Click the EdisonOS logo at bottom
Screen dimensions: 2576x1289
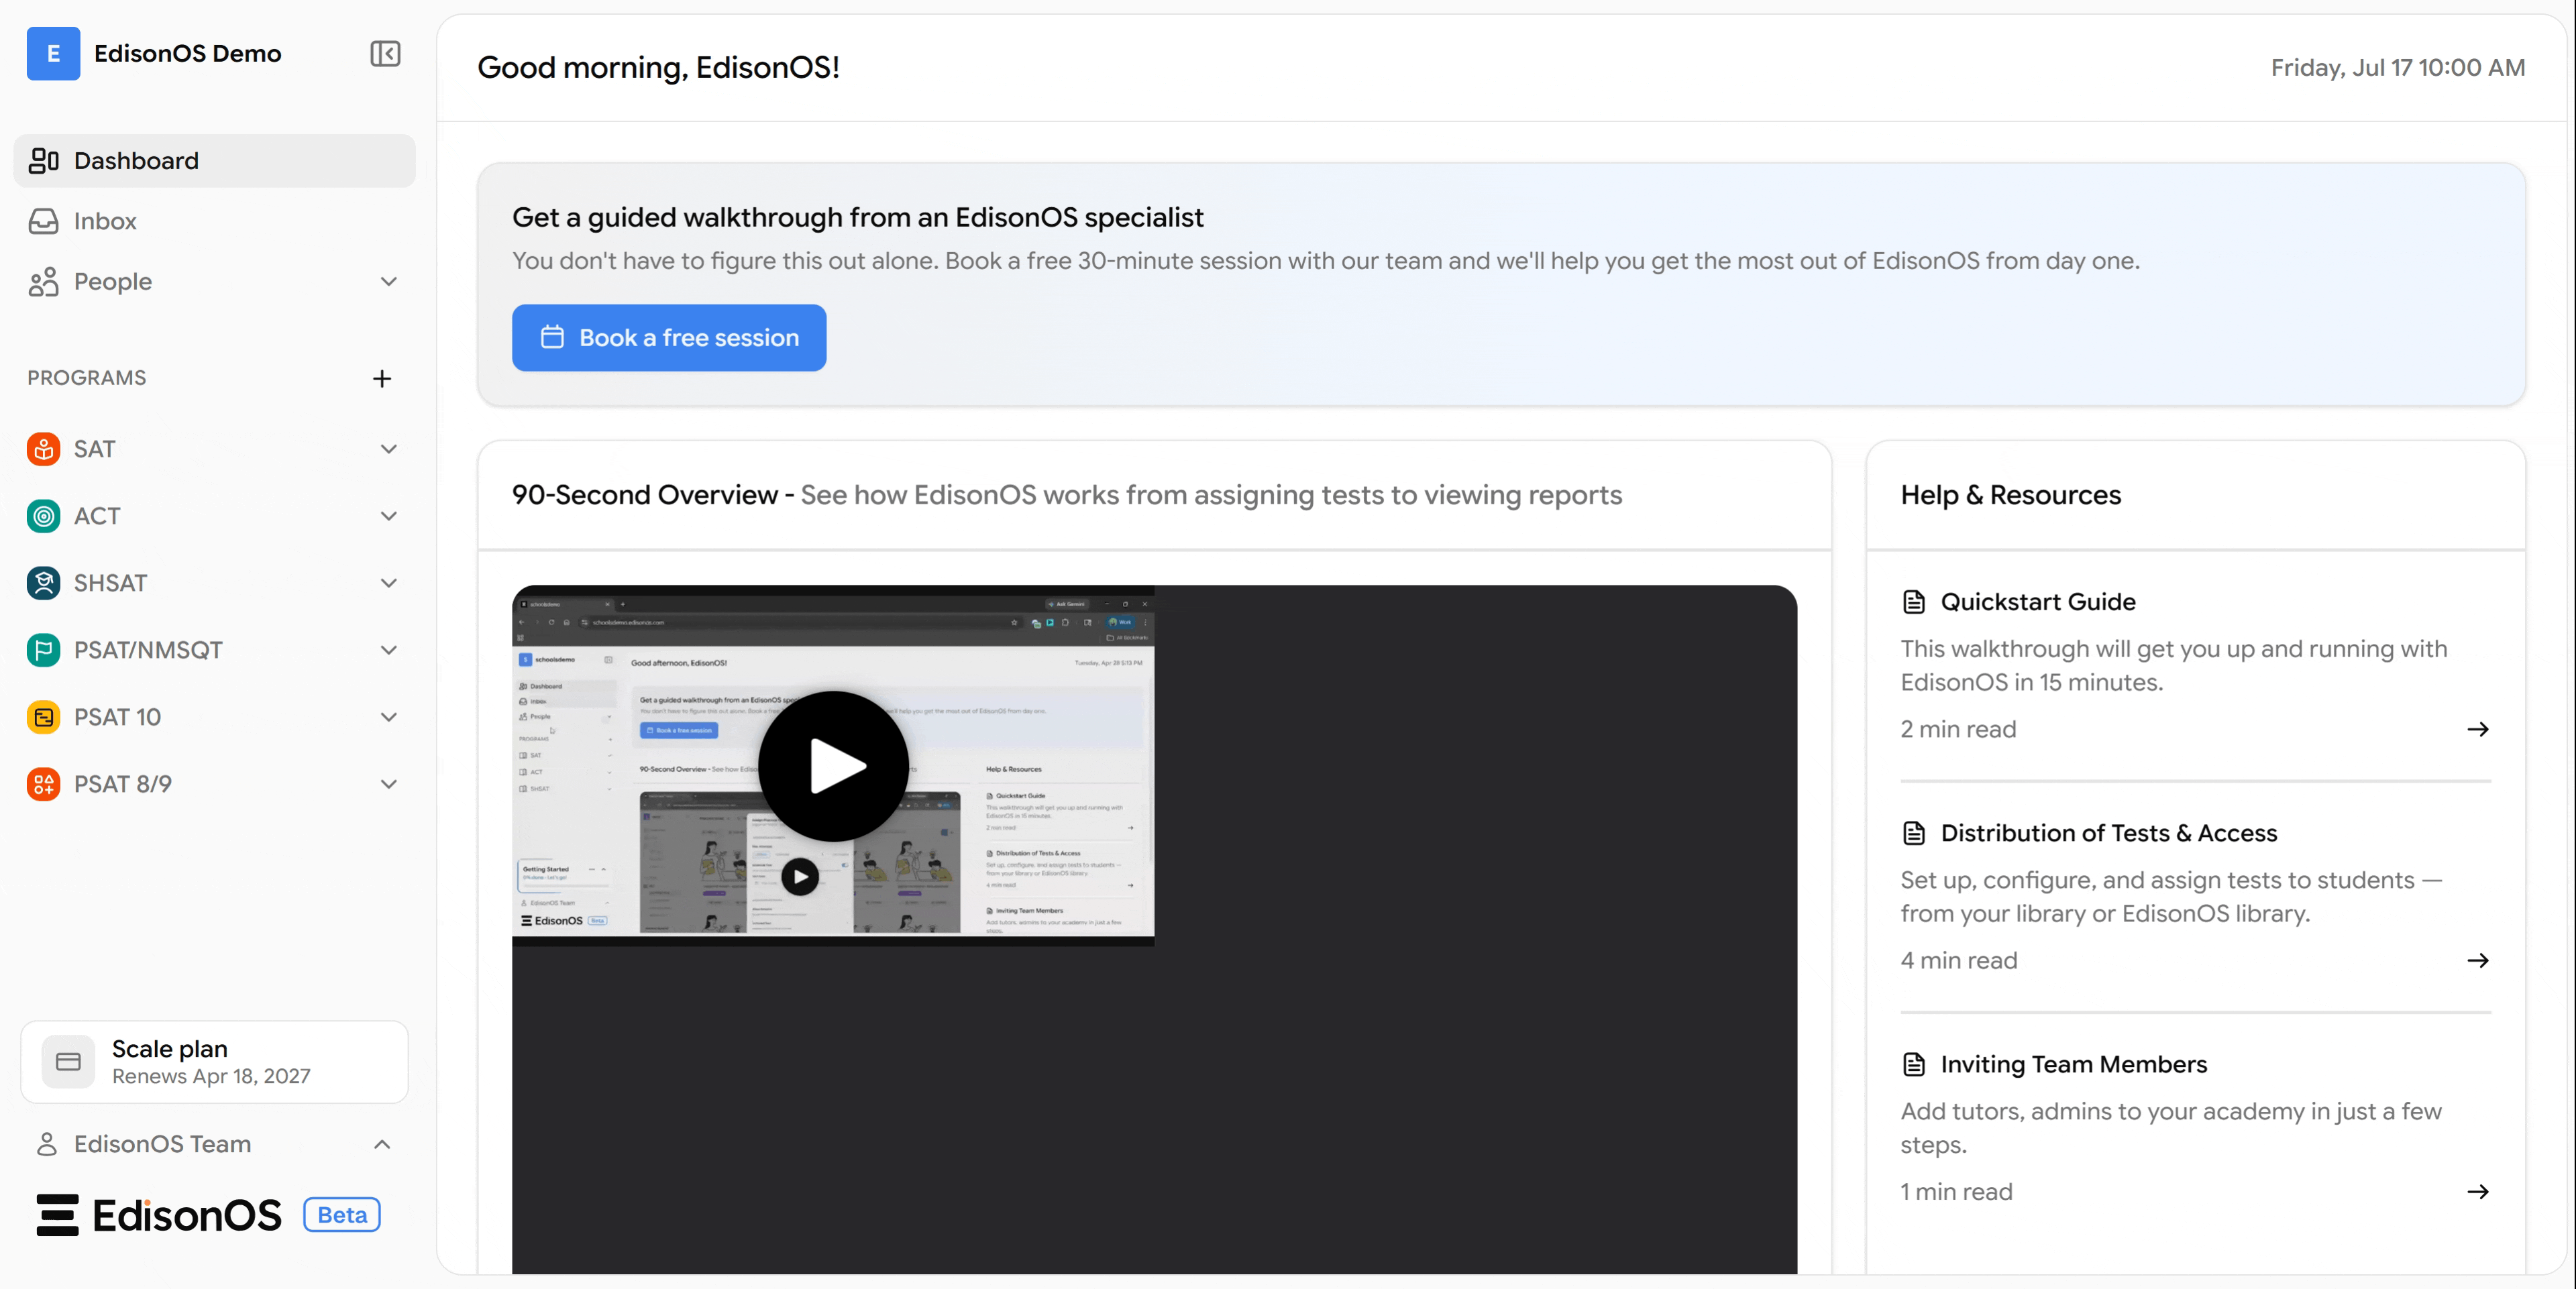click(160, 1216)
